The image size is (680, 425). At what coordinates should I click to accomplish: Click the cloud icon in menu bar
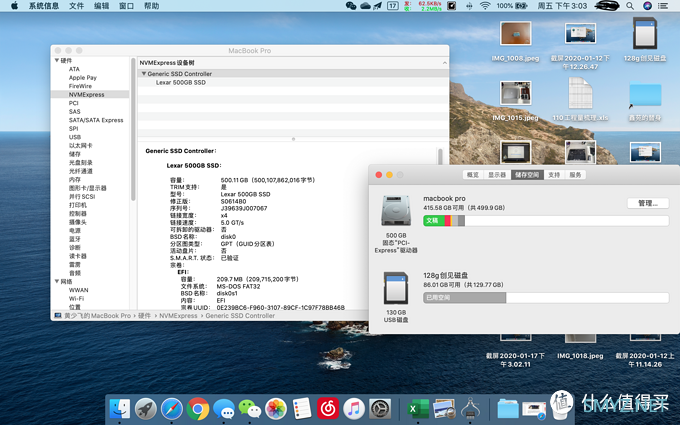[365, 6]
